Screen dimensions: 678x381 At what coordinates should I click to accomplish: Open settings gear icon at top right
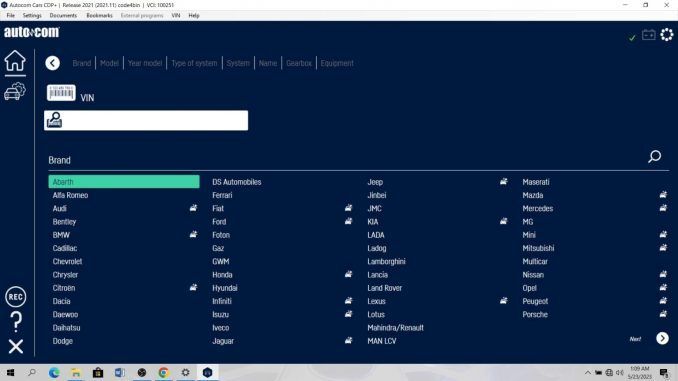[667, 35]
